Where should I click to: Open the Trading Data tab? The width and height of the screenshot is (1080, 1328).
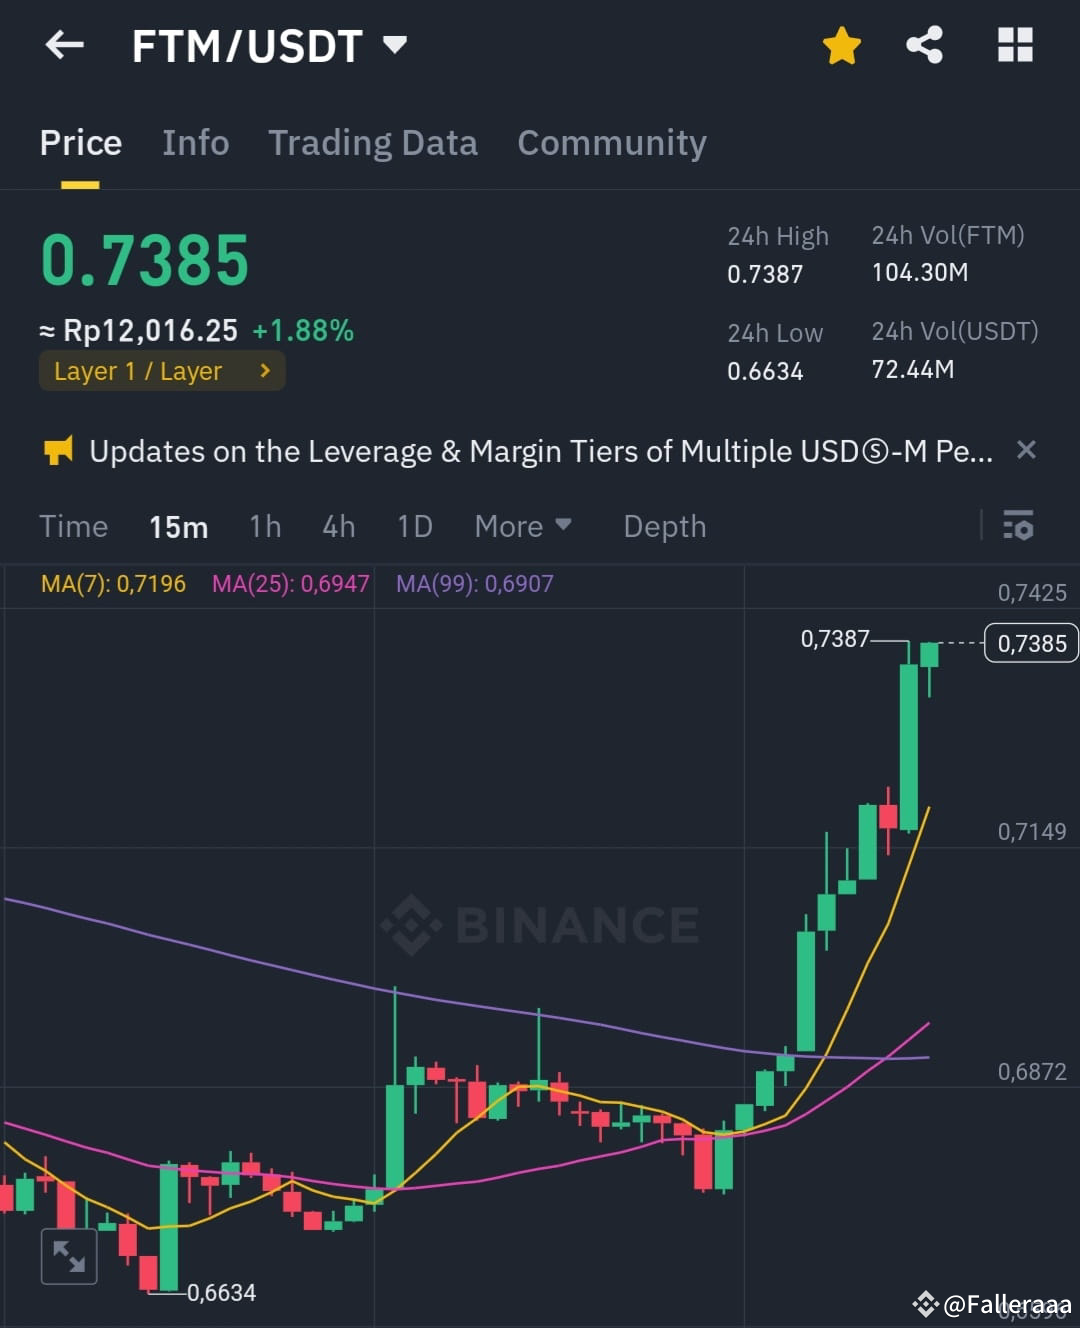click(373, 143)
